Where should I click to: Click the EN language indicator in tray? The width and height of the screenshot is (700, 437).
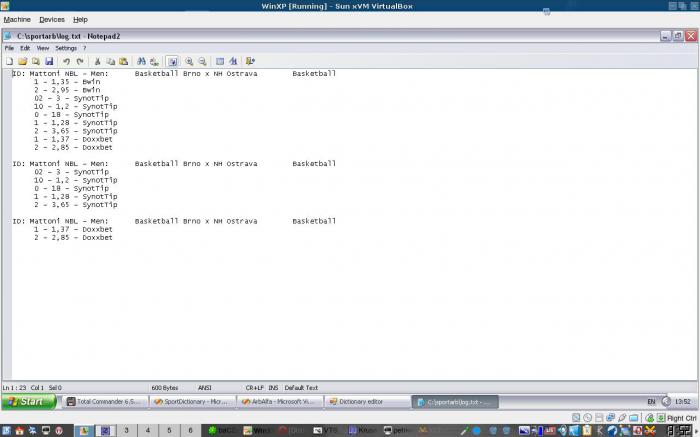(x=651, y=402)
